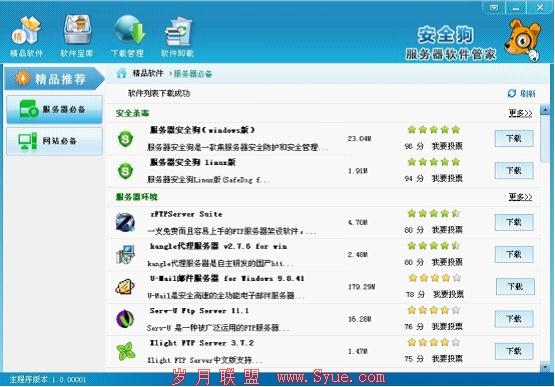
Task: Click 我要投票 for Xlight FTP Server
Action: tap(447, 359)
